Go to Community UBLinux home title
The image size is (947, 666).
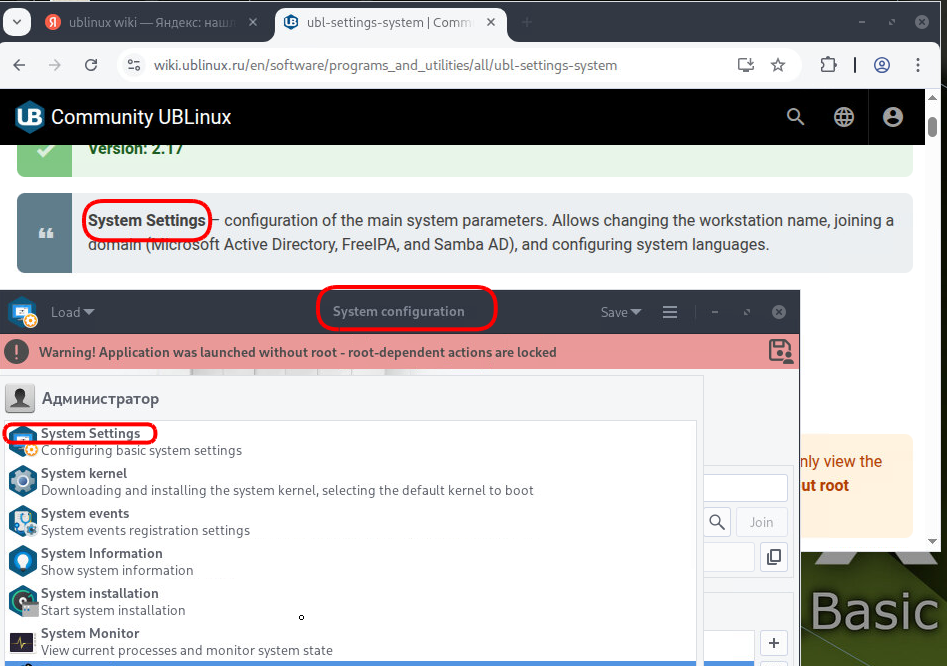click(141, 117)
